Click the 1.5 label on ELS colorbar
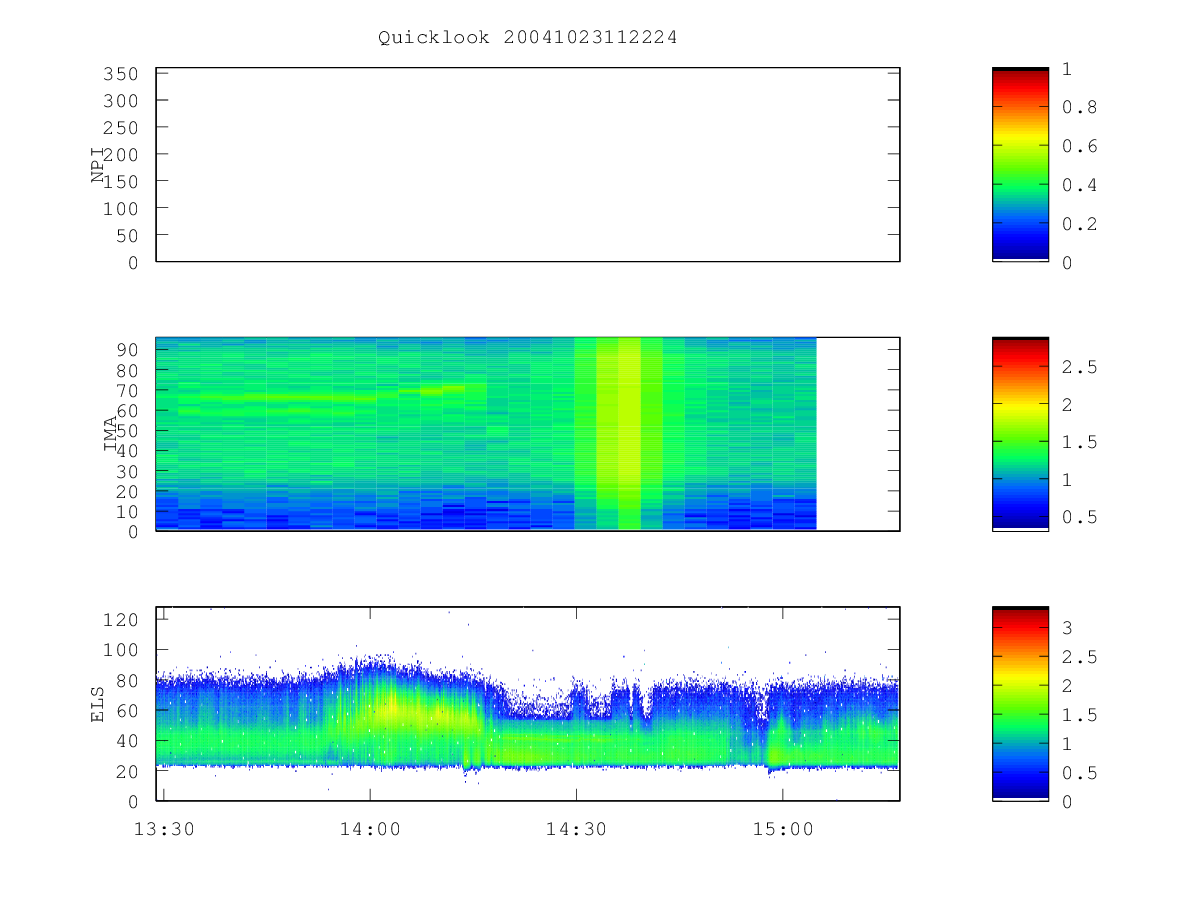Image resolution: width=1200 pixels, height=900 pixels. tap(1079, 715)
